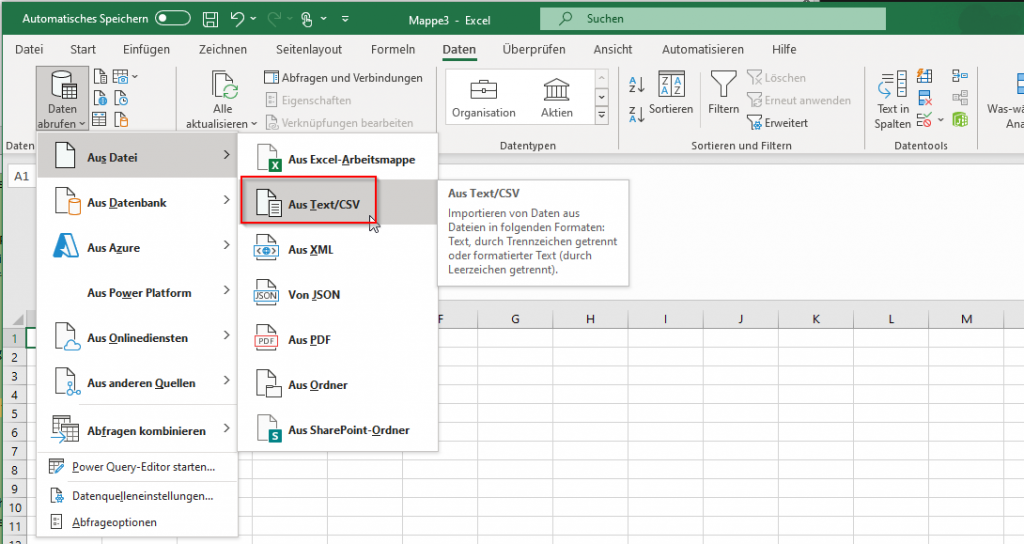Viewport: 1024px width, 544px height.
Task: Click the Filtern funnel icon
Action: 723,85
